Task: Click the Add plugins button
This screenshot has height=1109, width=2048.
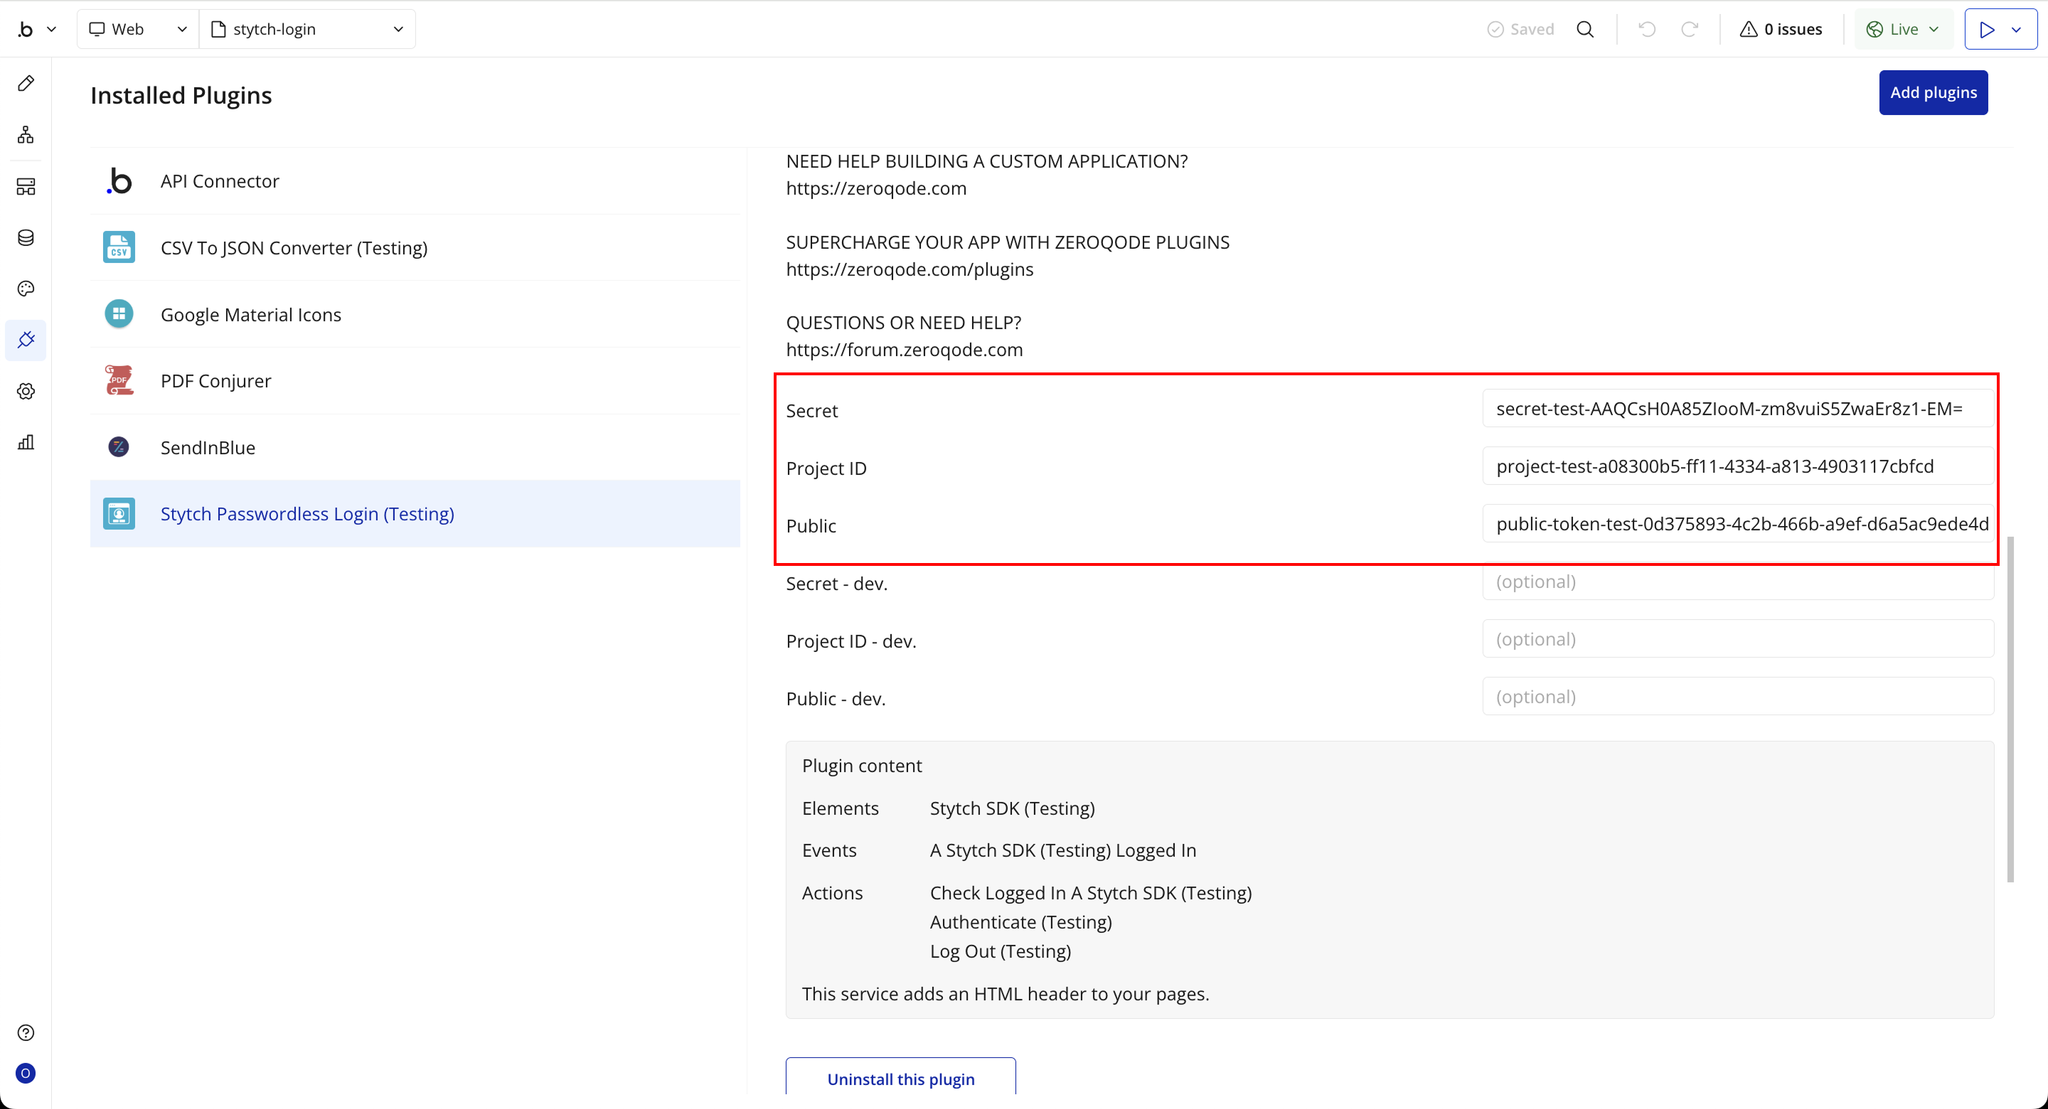Action: [1933, 93]
